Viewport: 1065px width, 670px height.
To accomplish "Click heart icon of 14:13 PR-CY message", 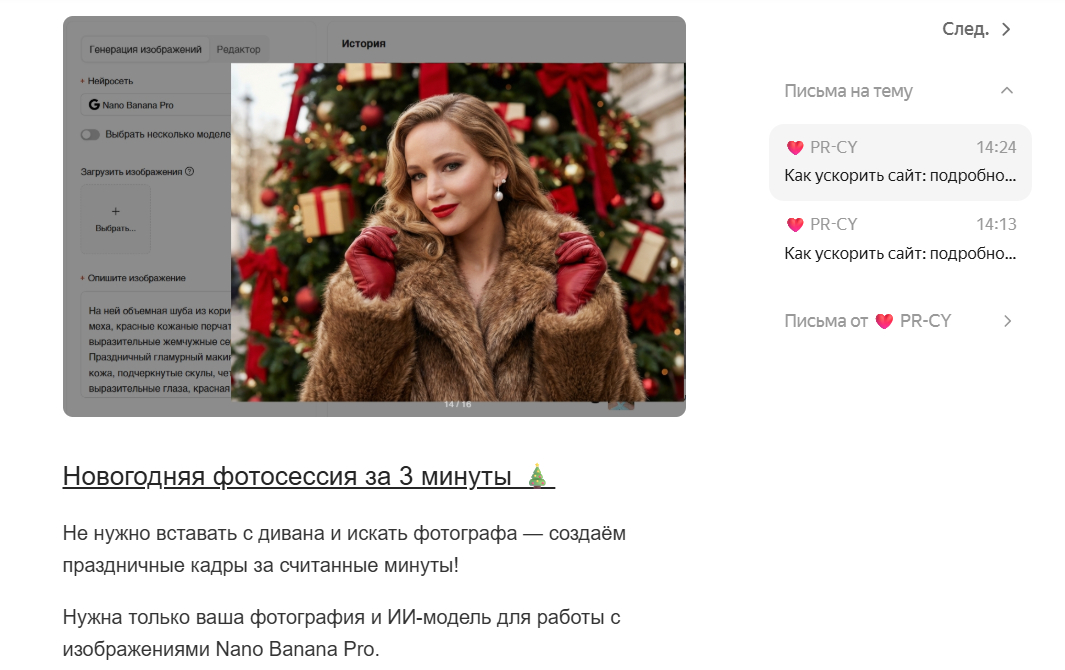I will point(795,224).
